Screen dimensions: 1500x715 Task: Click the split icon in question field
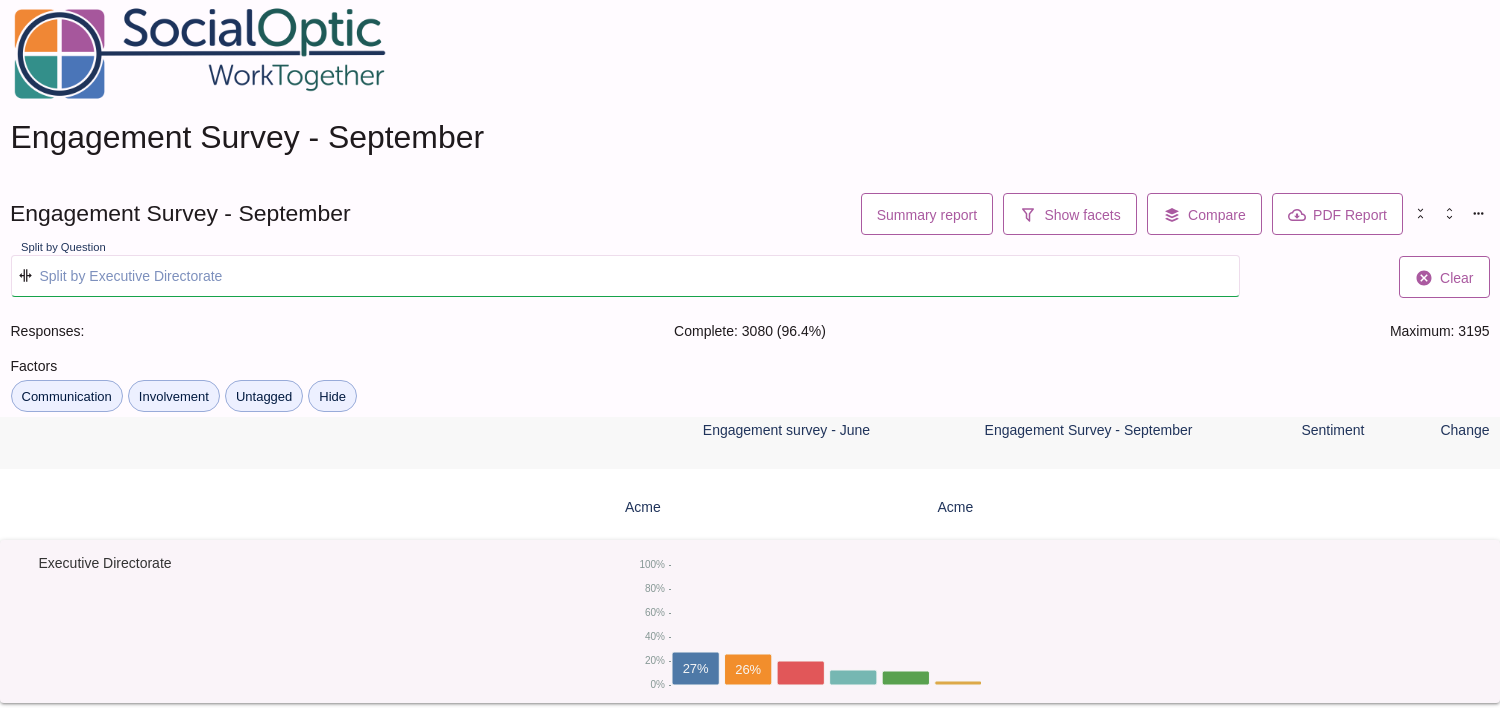click(26, 276)
